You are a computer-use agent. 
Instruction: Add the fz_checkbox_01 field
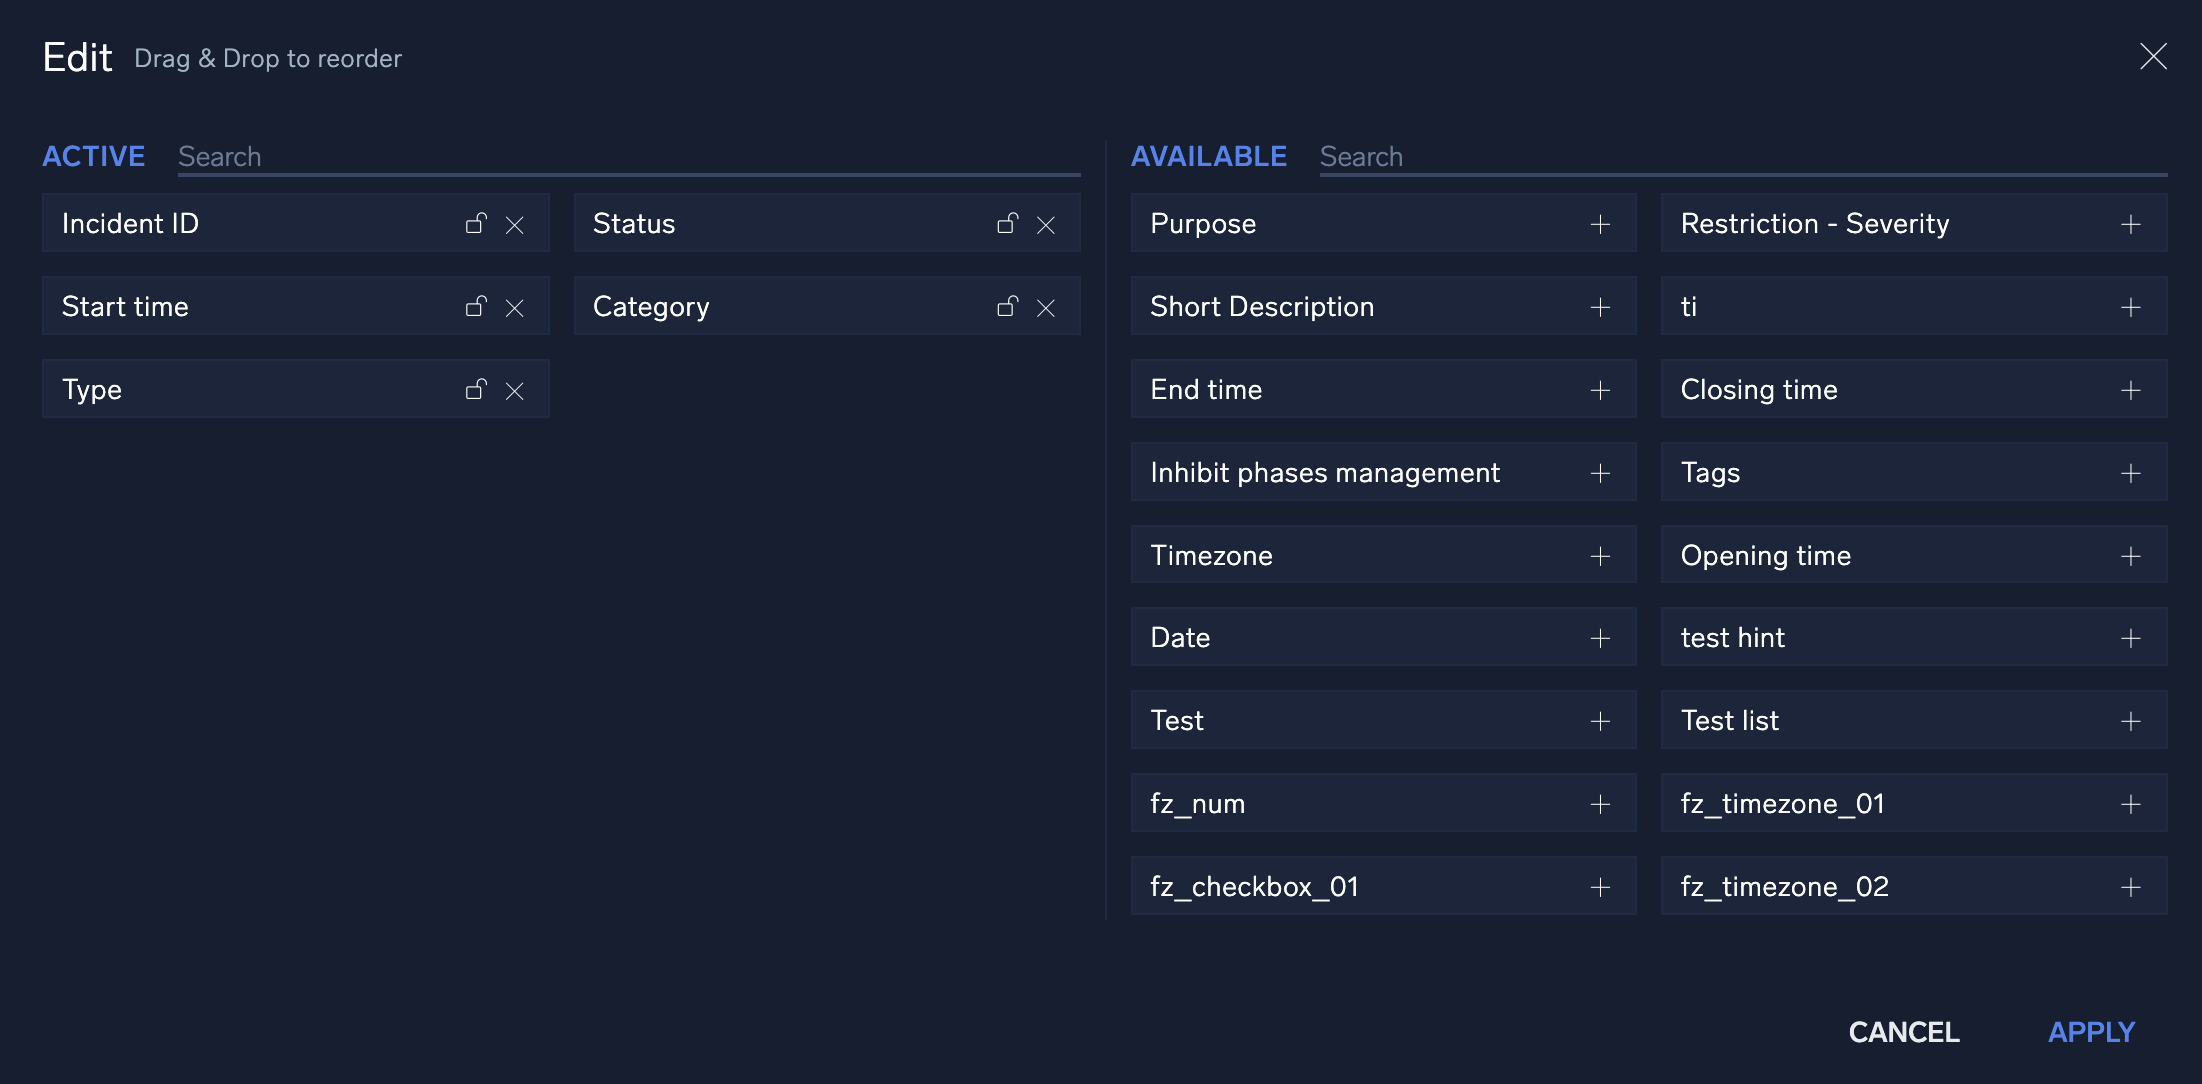click(x=1600, y=887)
